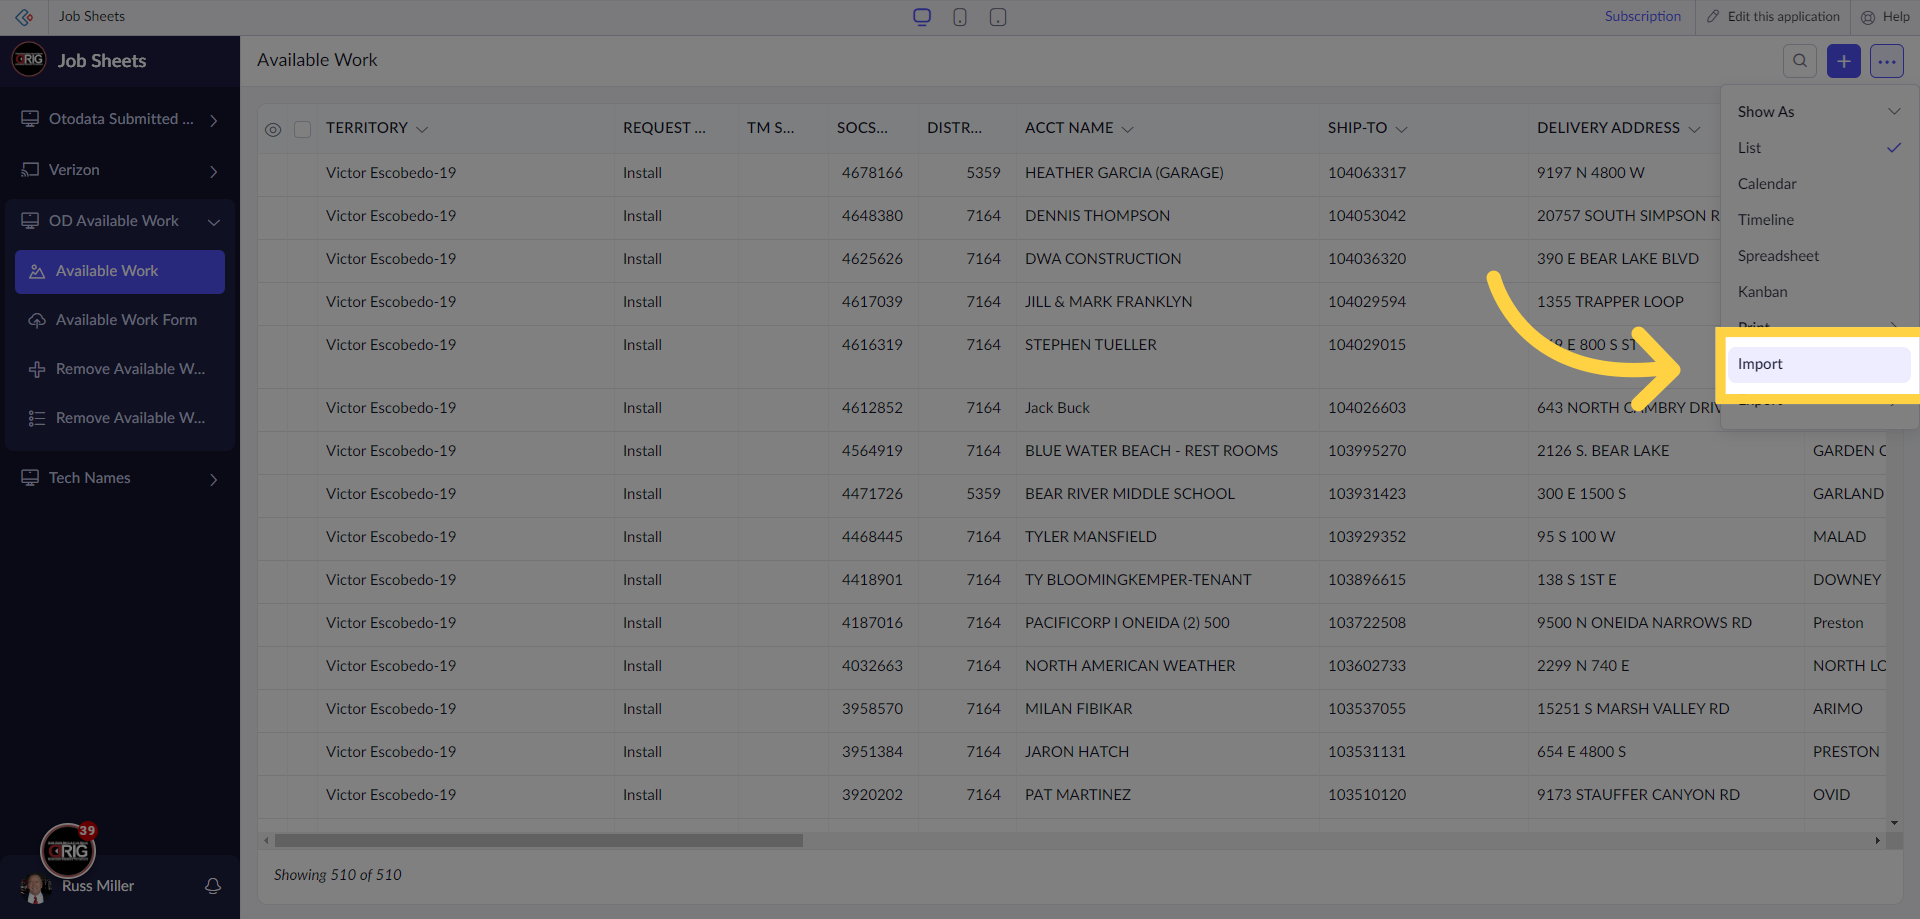
Task: Open the SHIP-TO column dropdown arrow
Action: (x=1402, y=129)
